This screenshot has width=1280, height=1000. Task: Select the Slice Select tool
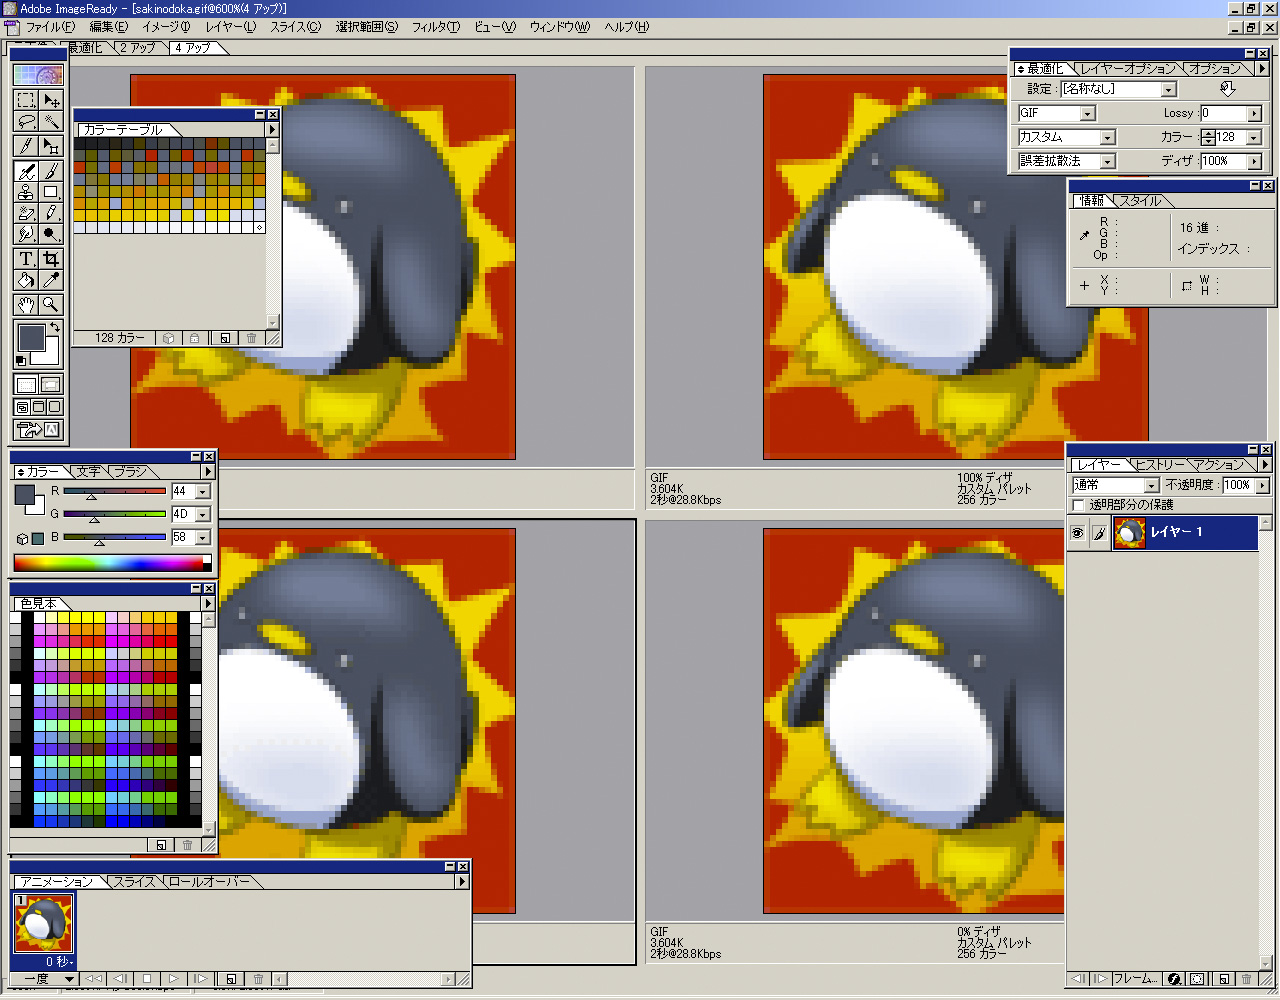tap(51, 147)
